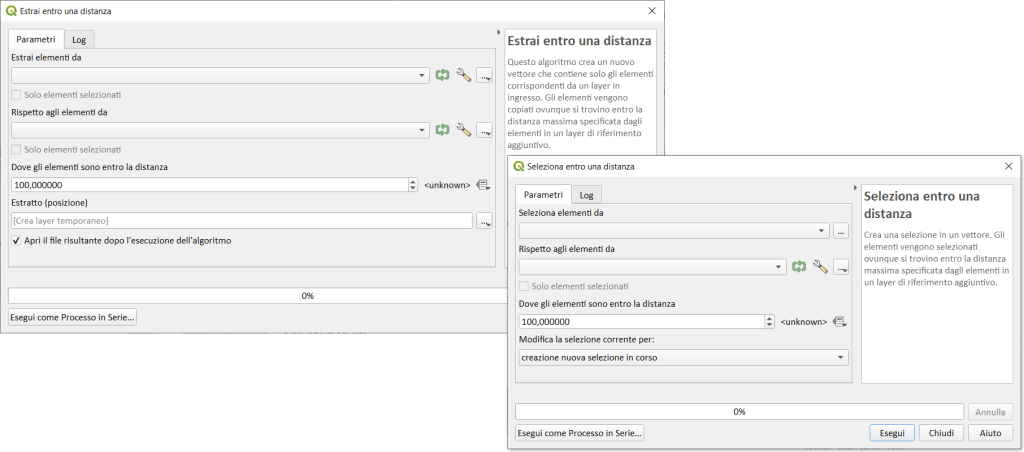1024x452 pixels.
Task: Check Solo elementi selezionati under Estrai elementi da
Action: (17, 94)
